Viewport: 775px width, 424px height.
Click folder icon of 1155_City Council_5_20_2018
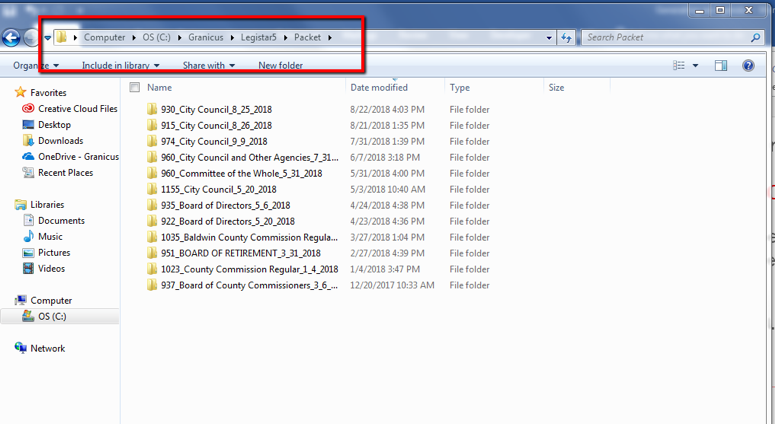(152, 189)
